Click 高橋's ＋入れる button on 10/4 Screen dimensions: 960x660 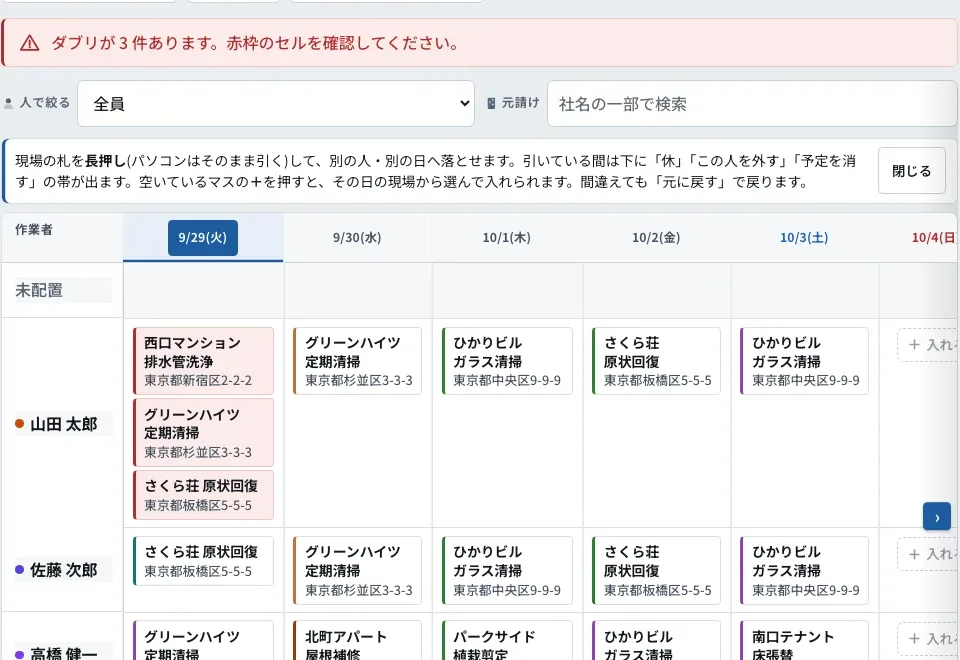928,639
